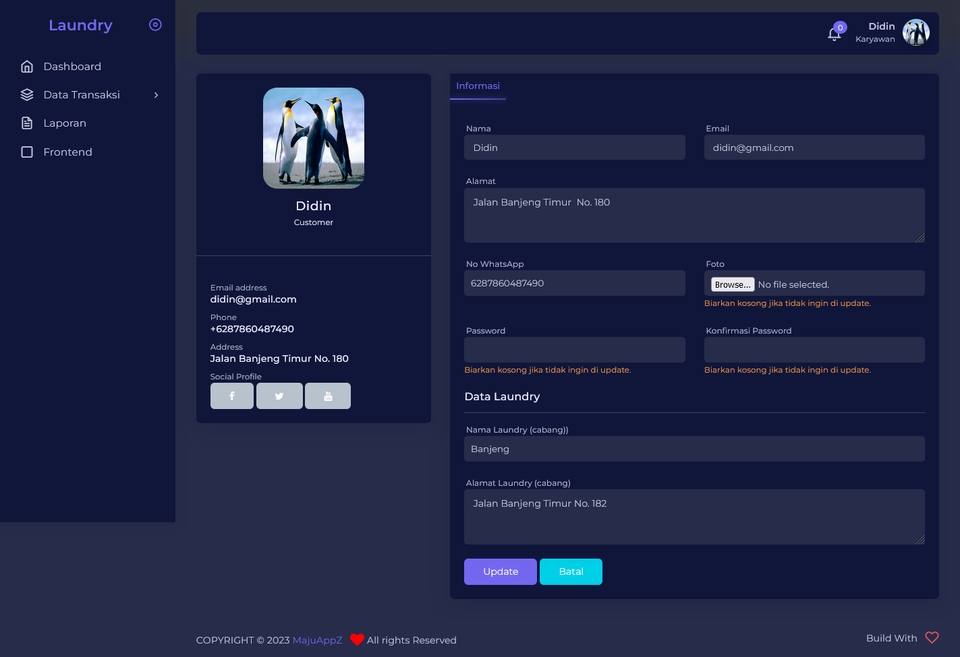960x657 pixels.
Task: Open the Didin user avatar menu
Action: click(916, 32)
